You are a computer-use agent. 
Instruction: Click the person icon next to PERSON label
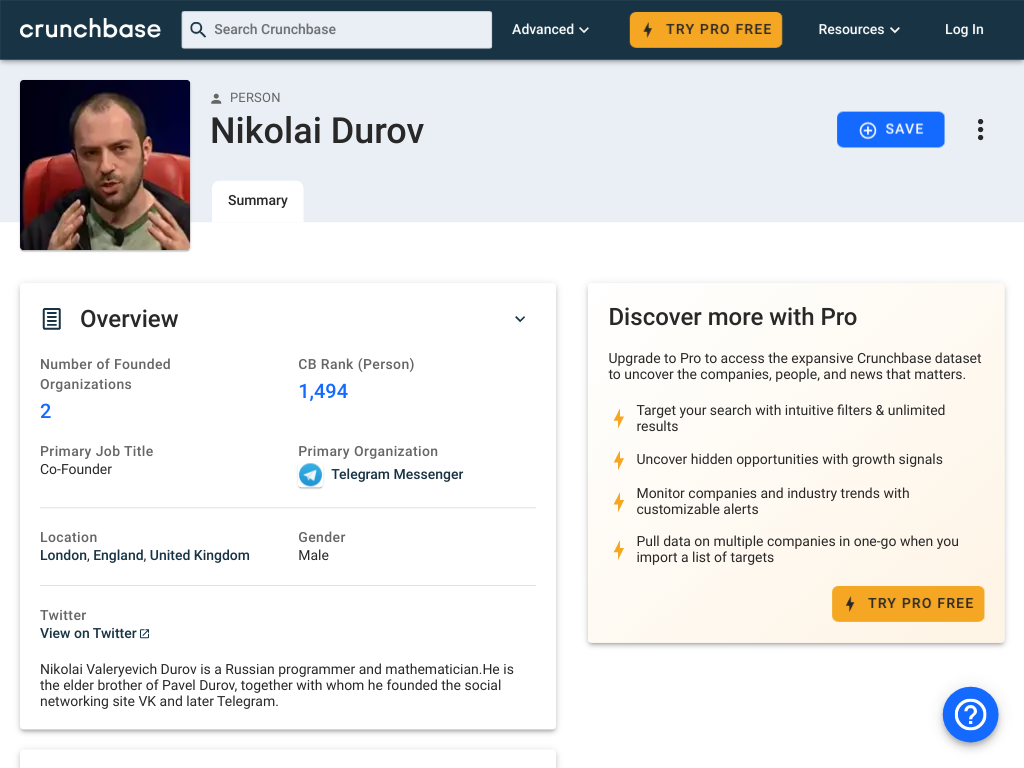pyautogui.click(x=216, y=99)
